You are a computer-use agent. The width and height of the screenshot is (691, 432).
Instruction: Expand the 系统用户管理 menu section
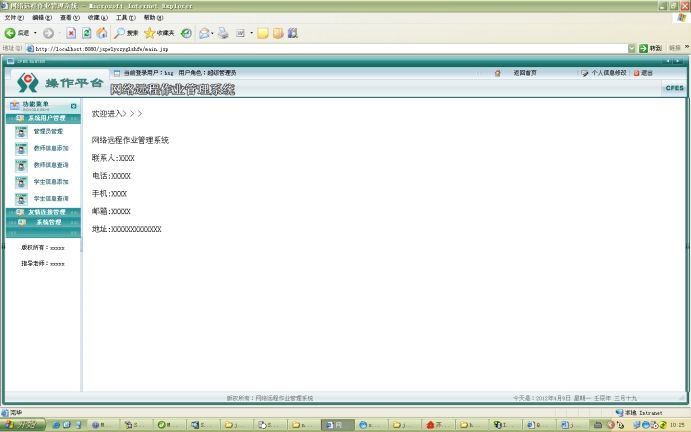43,118
